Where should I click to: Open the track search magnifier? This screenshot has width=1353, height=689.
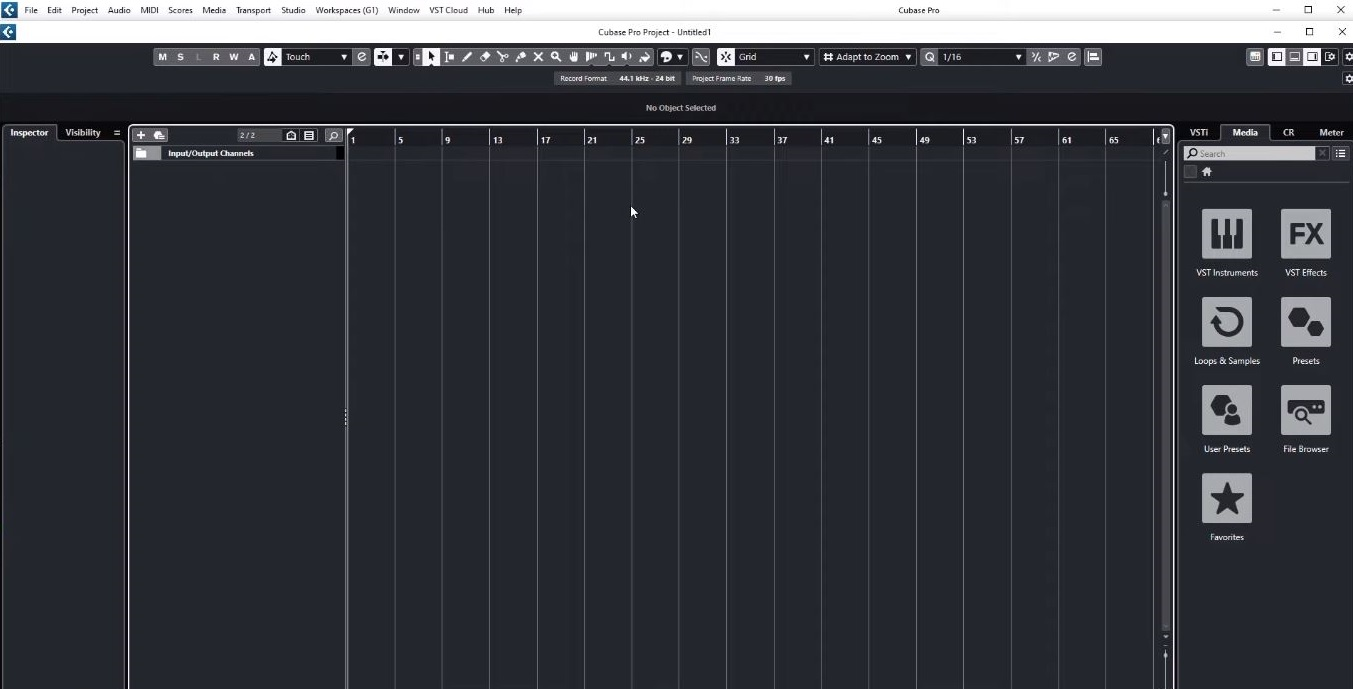pos(334,135)
